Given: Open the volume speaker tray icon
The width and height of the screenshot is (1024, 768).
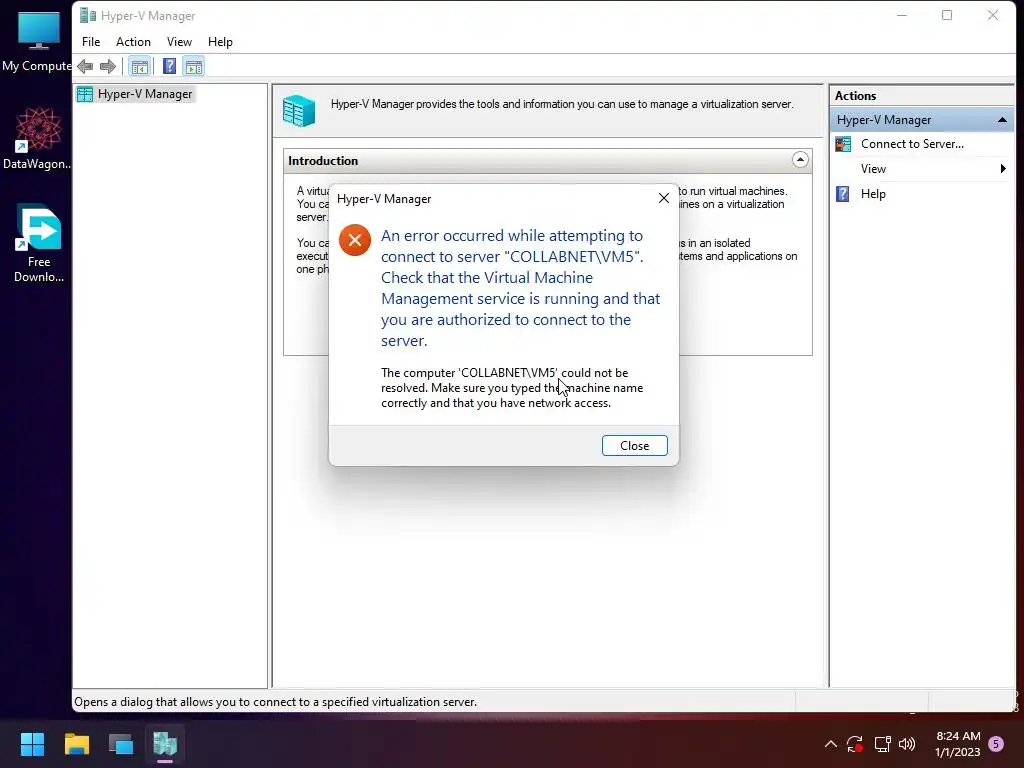Looking at the screenshot, I should click(x=907, y=744).
